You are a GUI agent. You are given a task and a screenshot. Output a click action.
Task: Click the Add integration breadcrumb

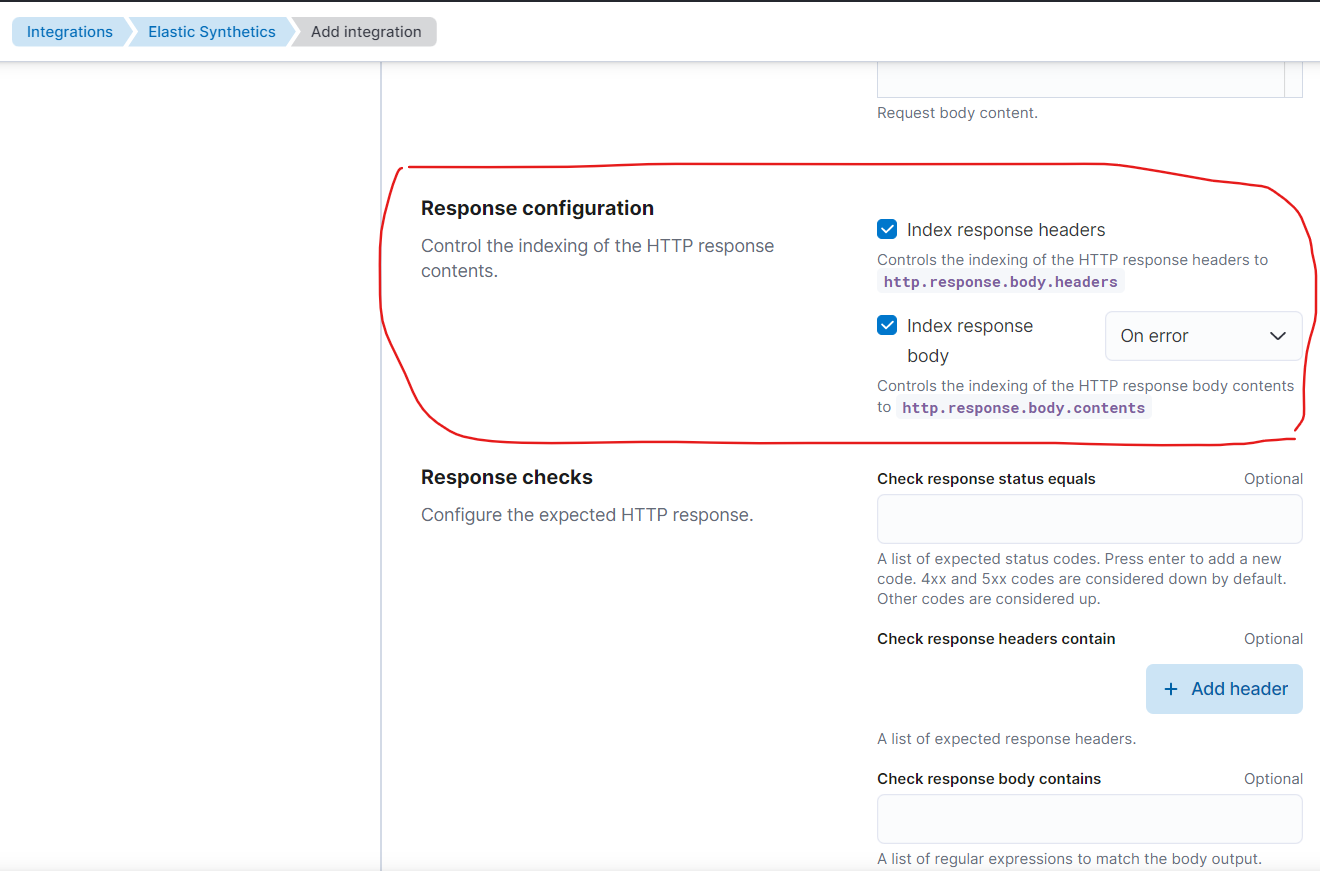click(366, 32)
